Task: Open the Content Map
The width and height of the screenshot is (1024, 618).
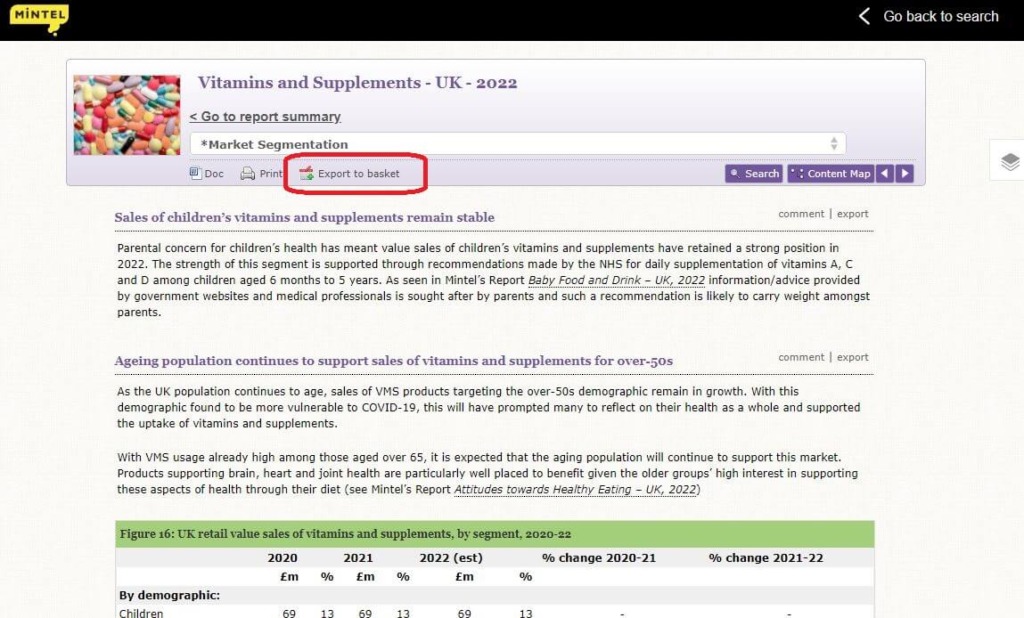Action: [830, 174]
